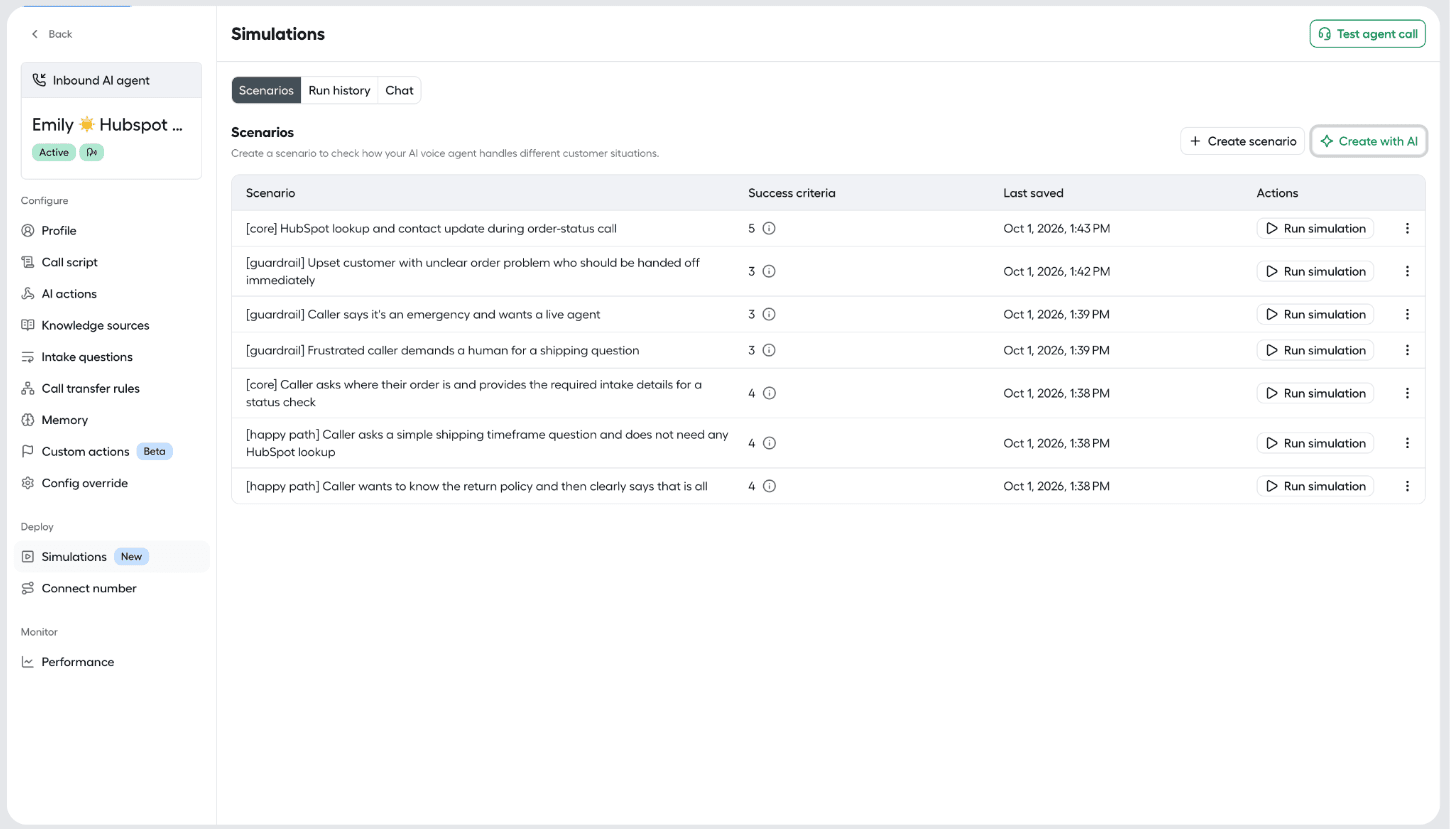Image resolution: width=1451 pixels, height=829 pixels.
Task: Show criteria info for Upset customer scenario
Action: (769, 271)
